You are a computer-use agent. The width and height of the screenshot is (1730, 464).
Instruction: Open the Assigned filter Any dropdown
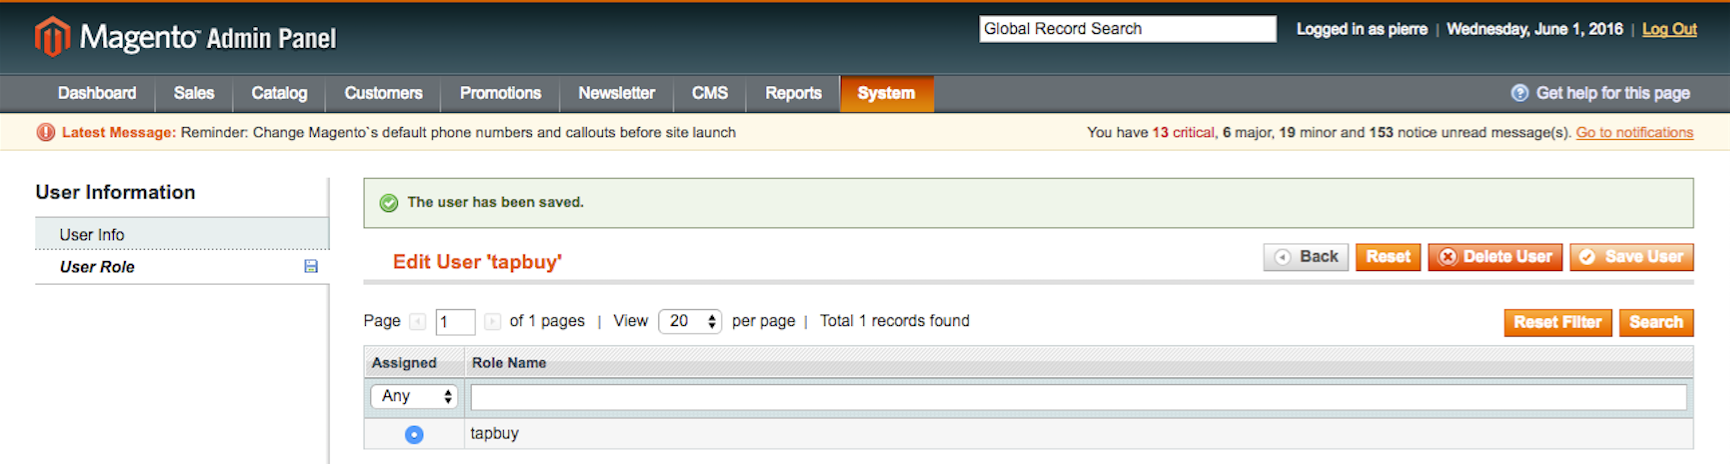click(x=414, y=396)
